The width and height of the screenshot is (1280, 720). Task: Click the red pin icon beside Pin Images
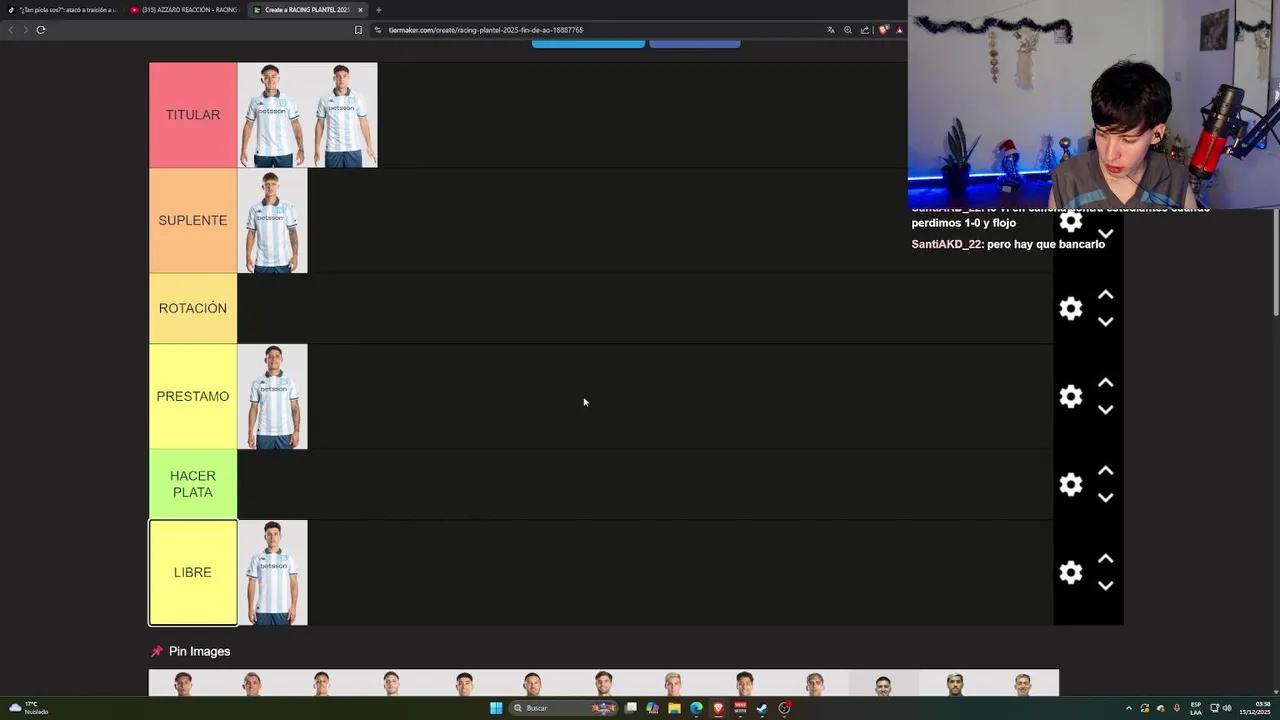point(157,651)
